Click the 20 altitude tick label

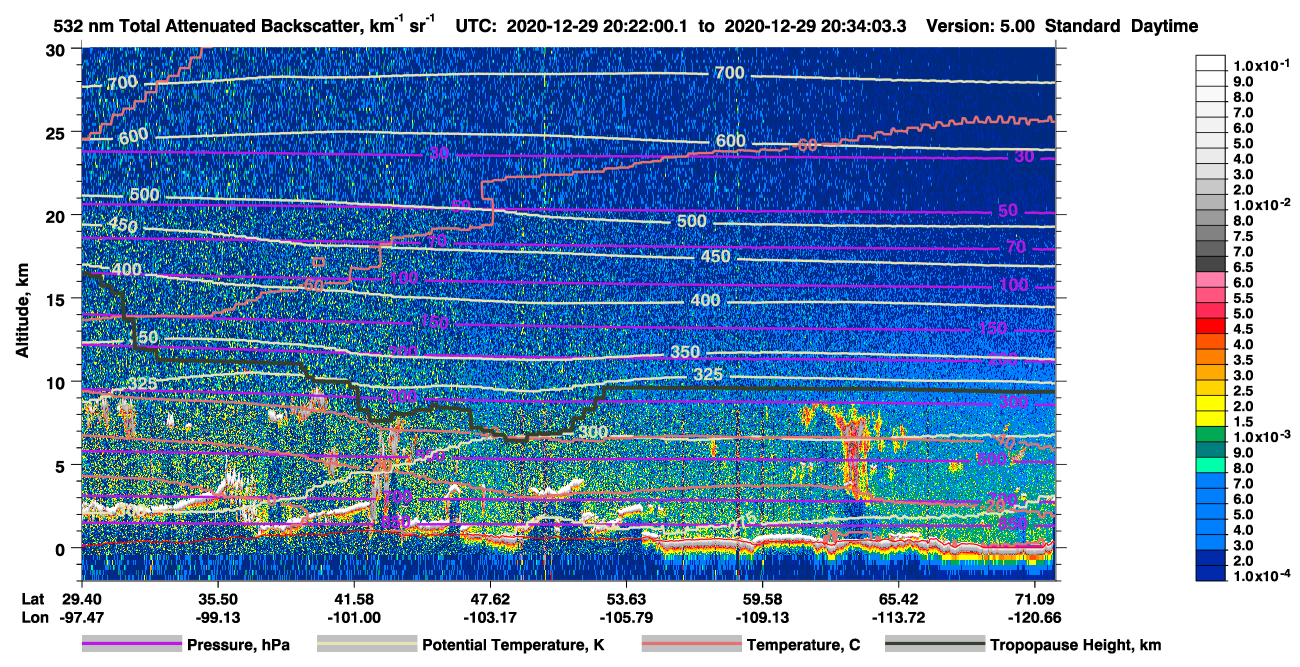tap(56, 215)
